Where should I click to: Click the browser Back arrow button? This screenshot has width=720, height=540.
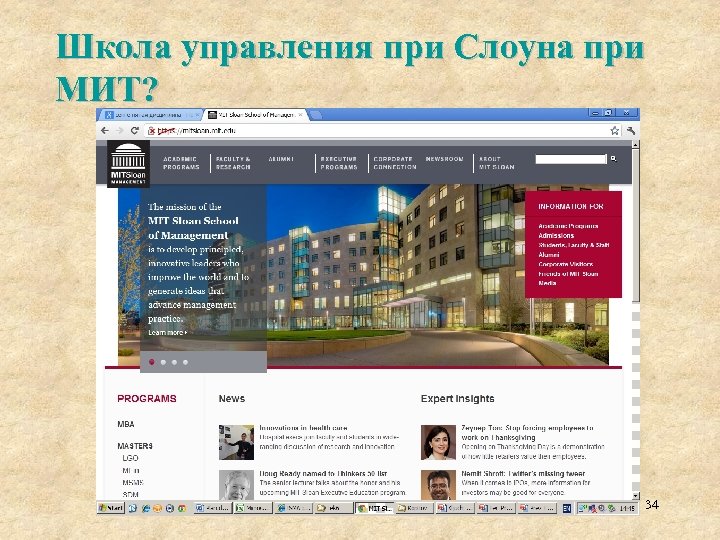tap(105, 131)
